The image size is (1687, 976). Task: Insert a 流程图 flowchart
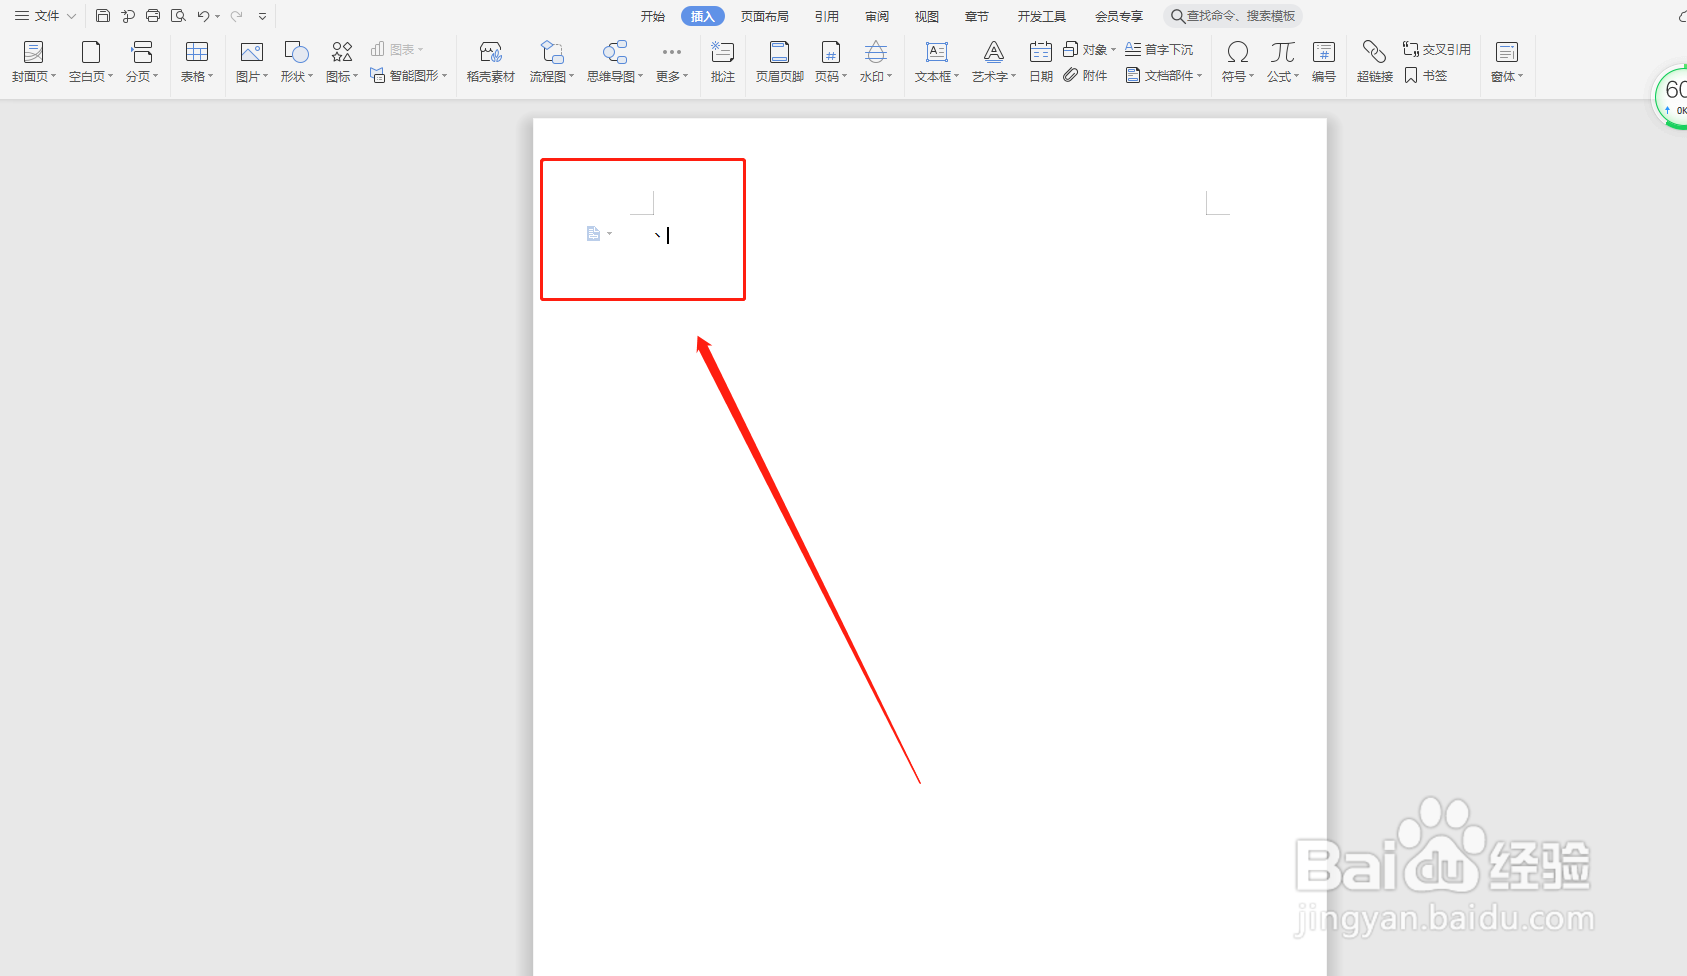552,62
